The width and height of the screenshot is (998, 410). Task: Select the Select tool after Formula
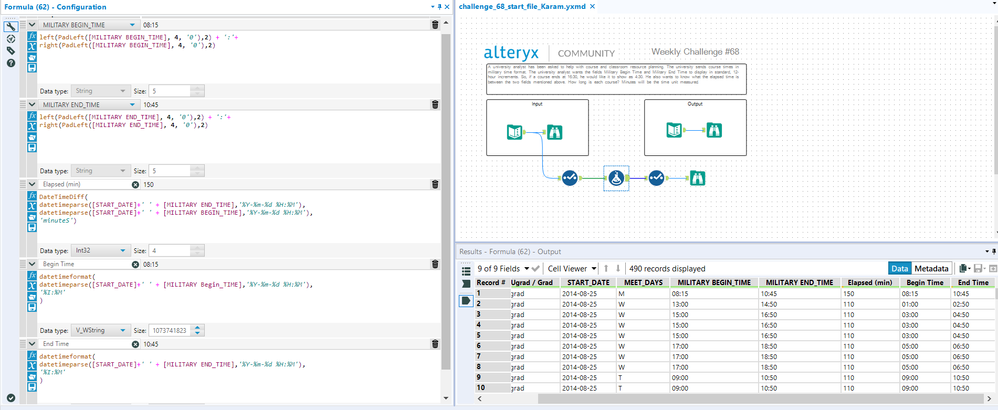(656, 178)
